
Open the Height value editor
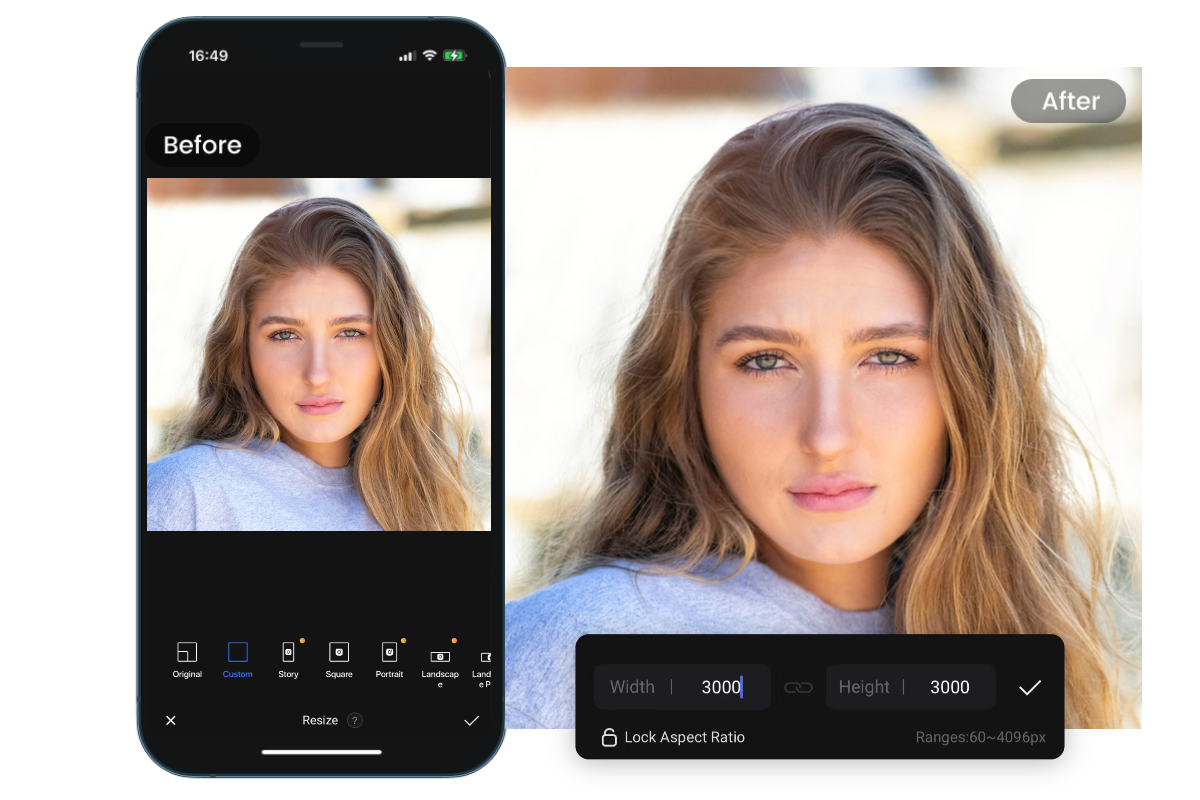click(949, 687)
